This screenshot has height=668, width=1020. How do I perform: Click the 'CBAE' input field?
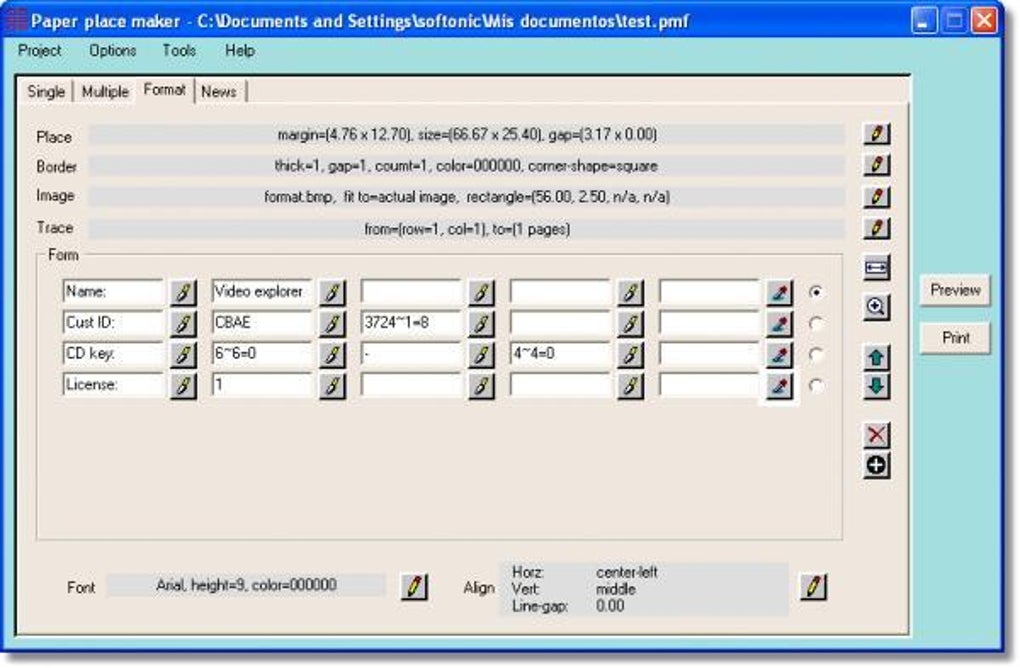click(x=262, y=323)
